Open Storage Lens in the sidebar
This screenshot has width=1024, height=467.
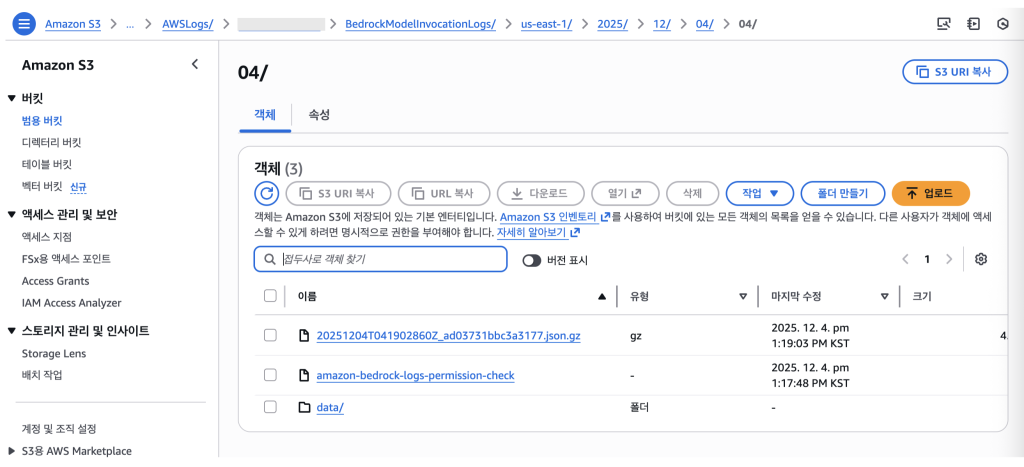[x=54, y=353]
